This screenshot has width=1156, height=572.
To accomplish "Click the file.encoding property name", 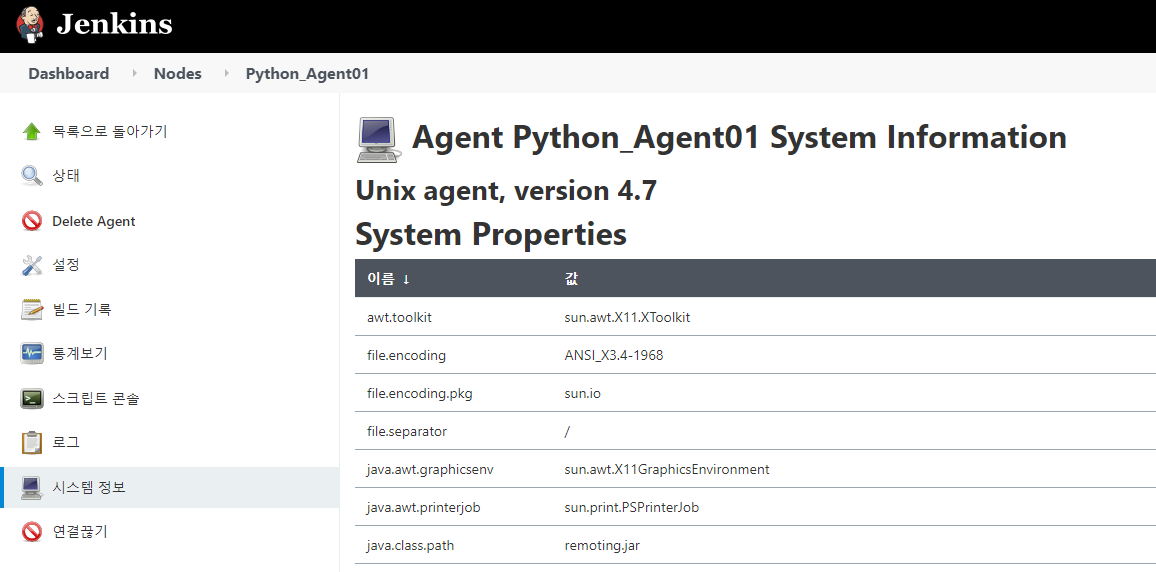I will point(406,355).
